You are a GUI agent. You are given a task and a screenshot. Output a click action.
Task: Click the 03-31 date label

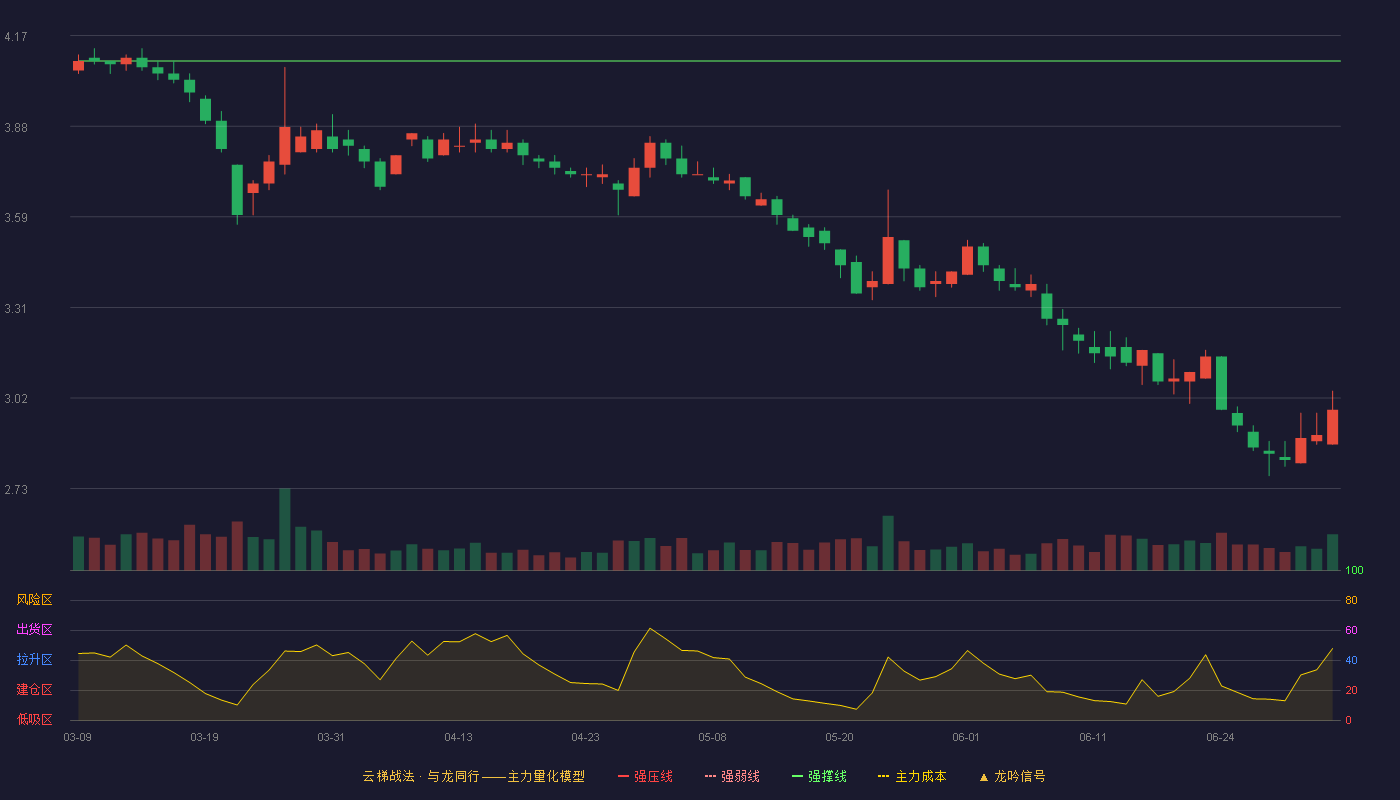(x=331, y=737)
